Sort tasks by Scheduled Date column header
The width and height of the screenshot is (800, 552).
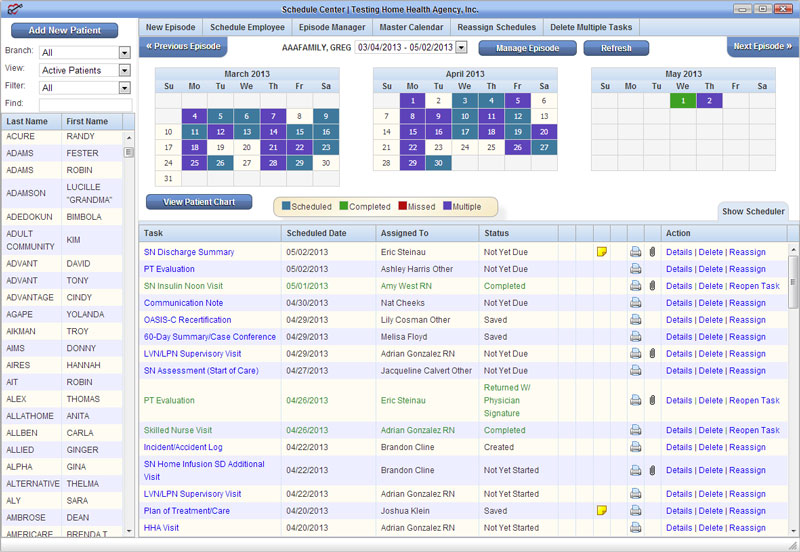(328, 233)
